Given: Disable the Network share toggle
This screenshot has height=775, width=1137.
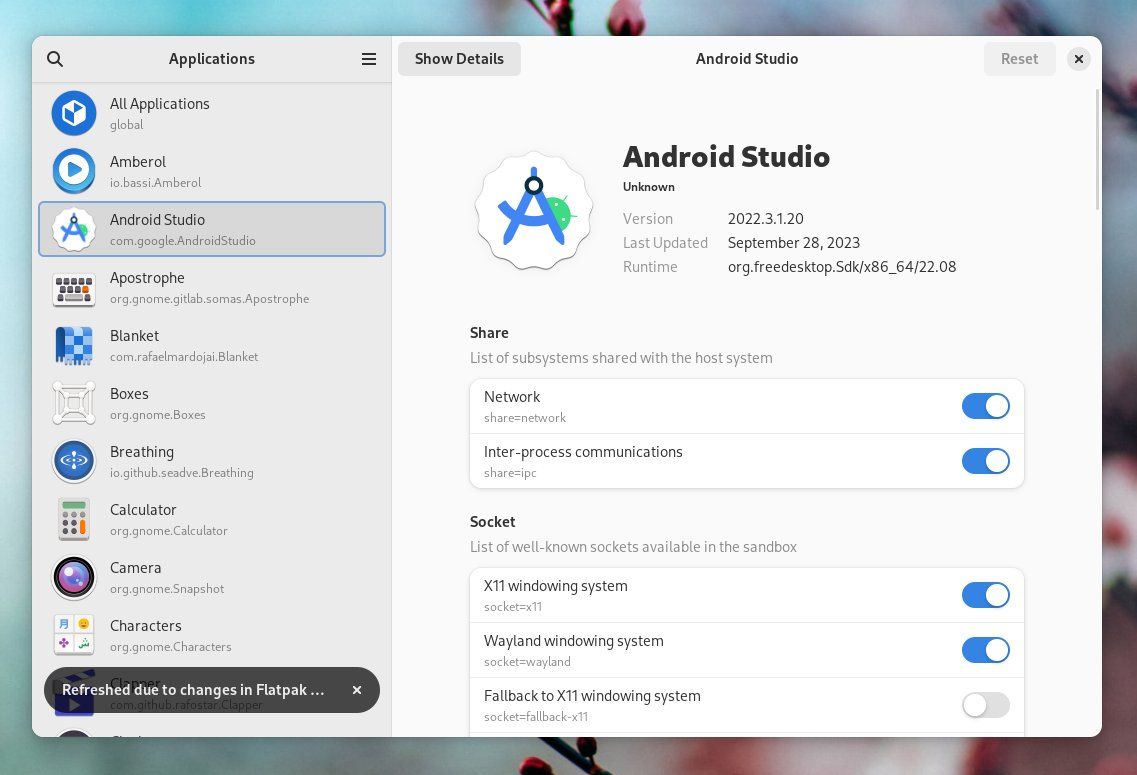Looking at the screenshot, I should point(985,406).
